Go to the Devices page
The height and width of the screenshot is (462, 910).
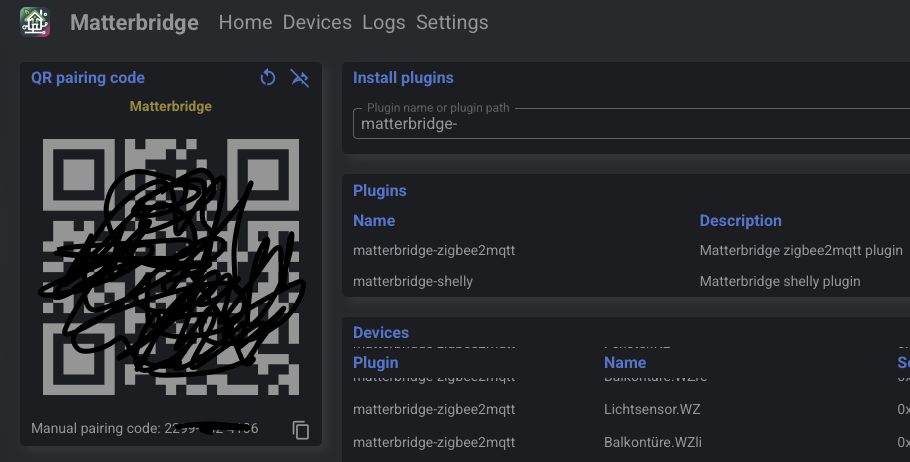point(317,22)
